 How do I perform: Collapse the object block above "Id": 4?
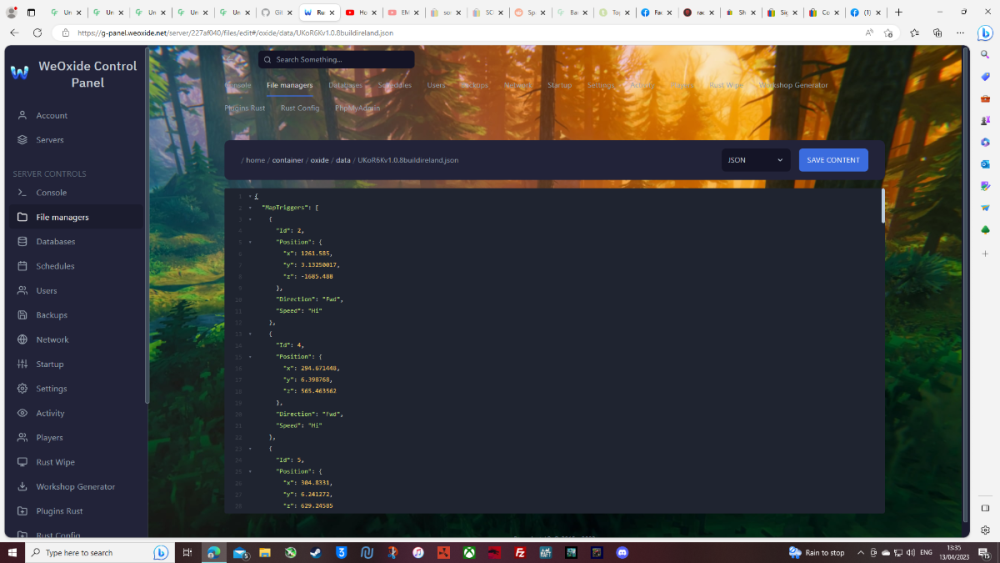(250, 334)
